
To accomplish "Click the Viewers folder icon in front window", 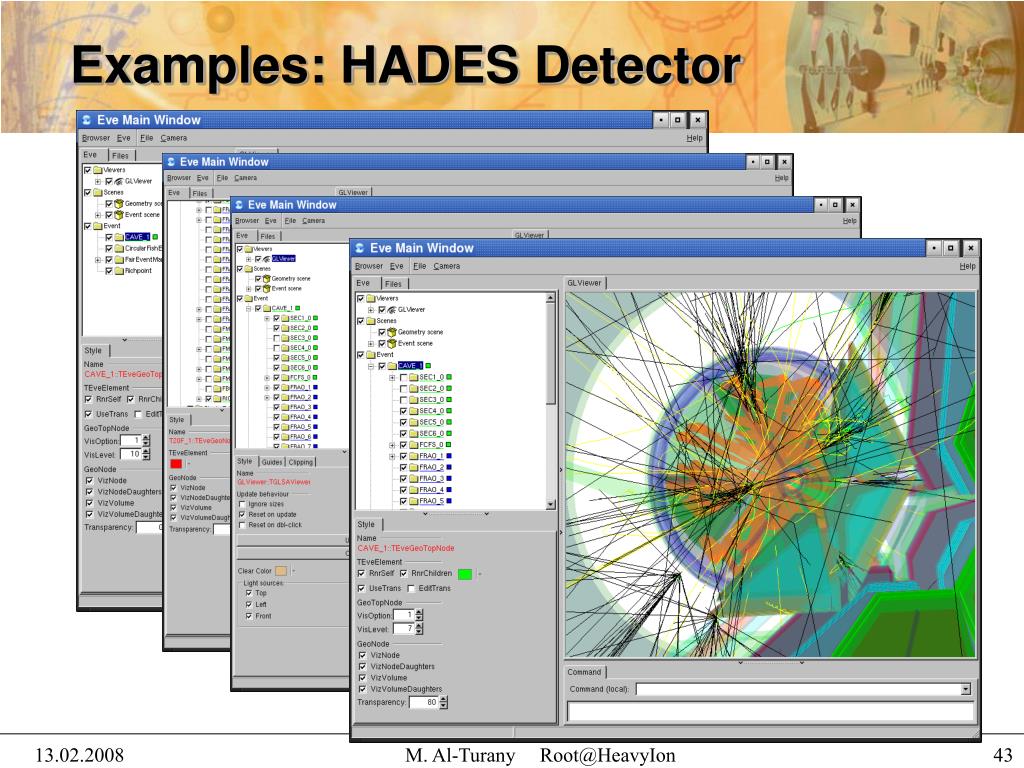I will coord(370,298).
